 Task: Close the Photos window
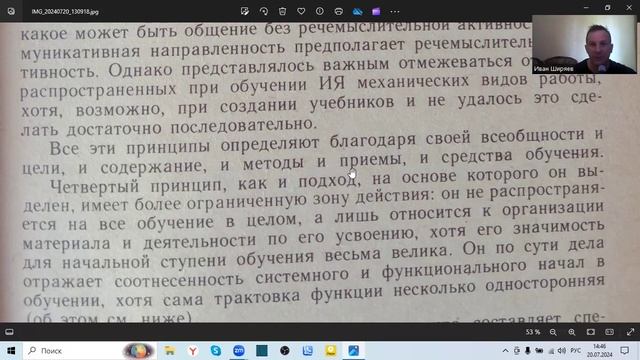coord(629,7)
